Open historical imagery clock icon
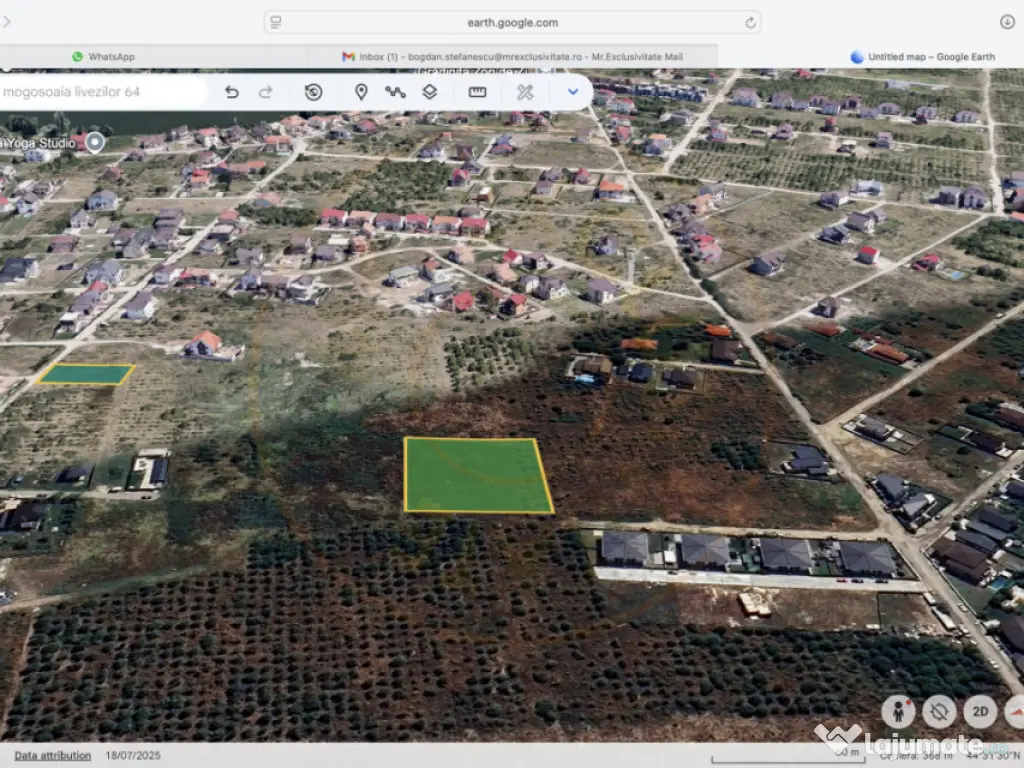1024x768 pixels. click(x=313, y=92)
